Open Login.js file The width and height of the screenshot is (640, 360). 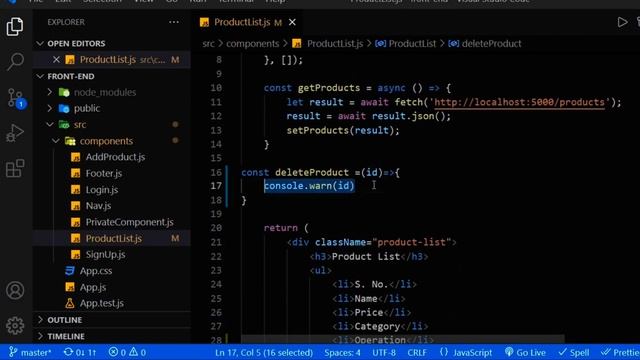pos(102,190)
